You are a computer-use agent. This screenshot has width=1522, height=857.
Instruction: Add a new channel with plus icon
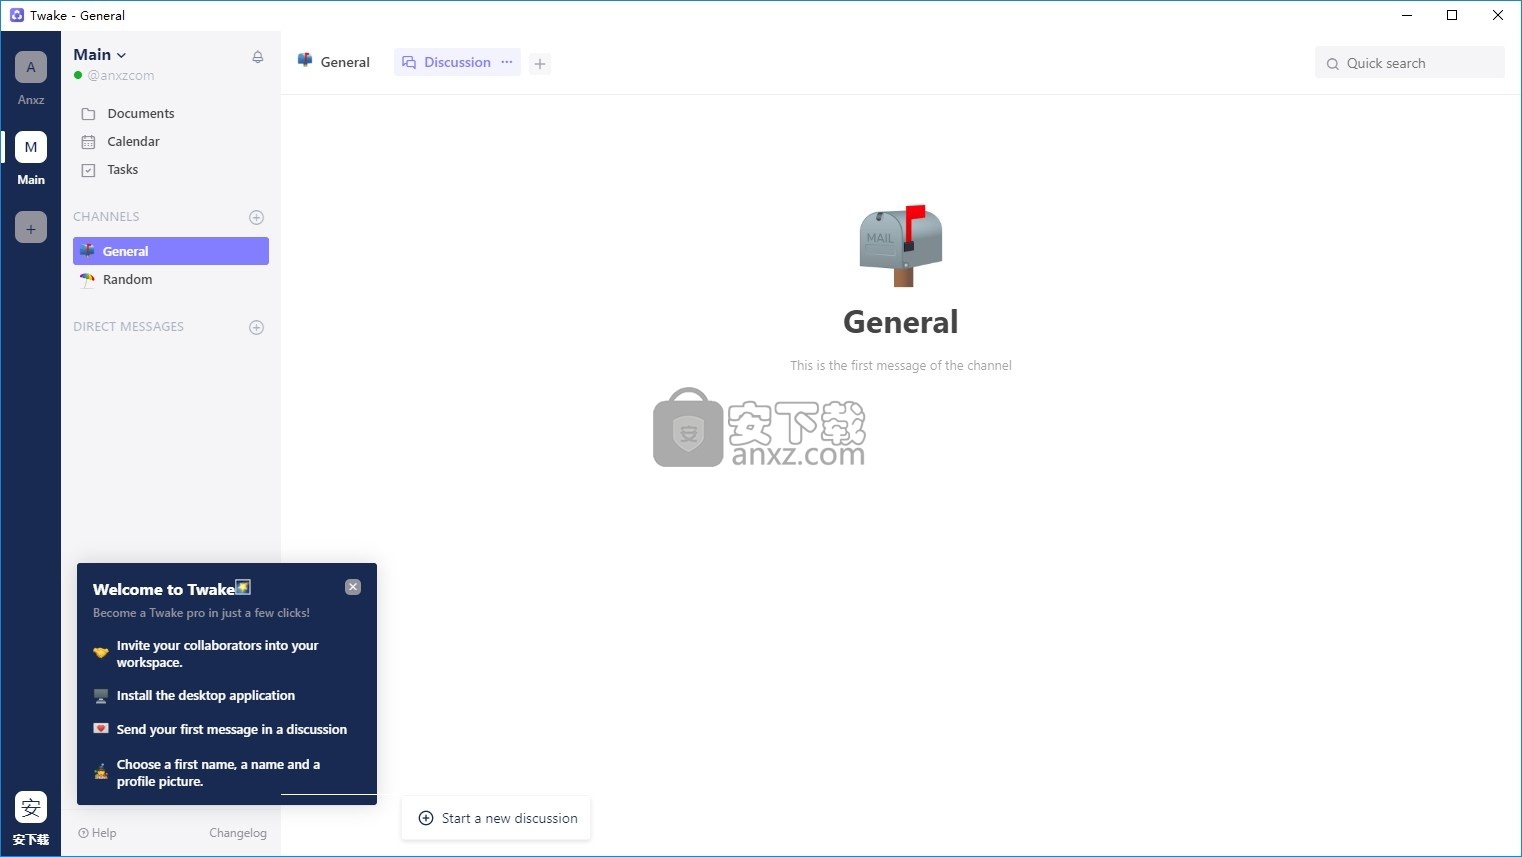click(x=256, y=217)
